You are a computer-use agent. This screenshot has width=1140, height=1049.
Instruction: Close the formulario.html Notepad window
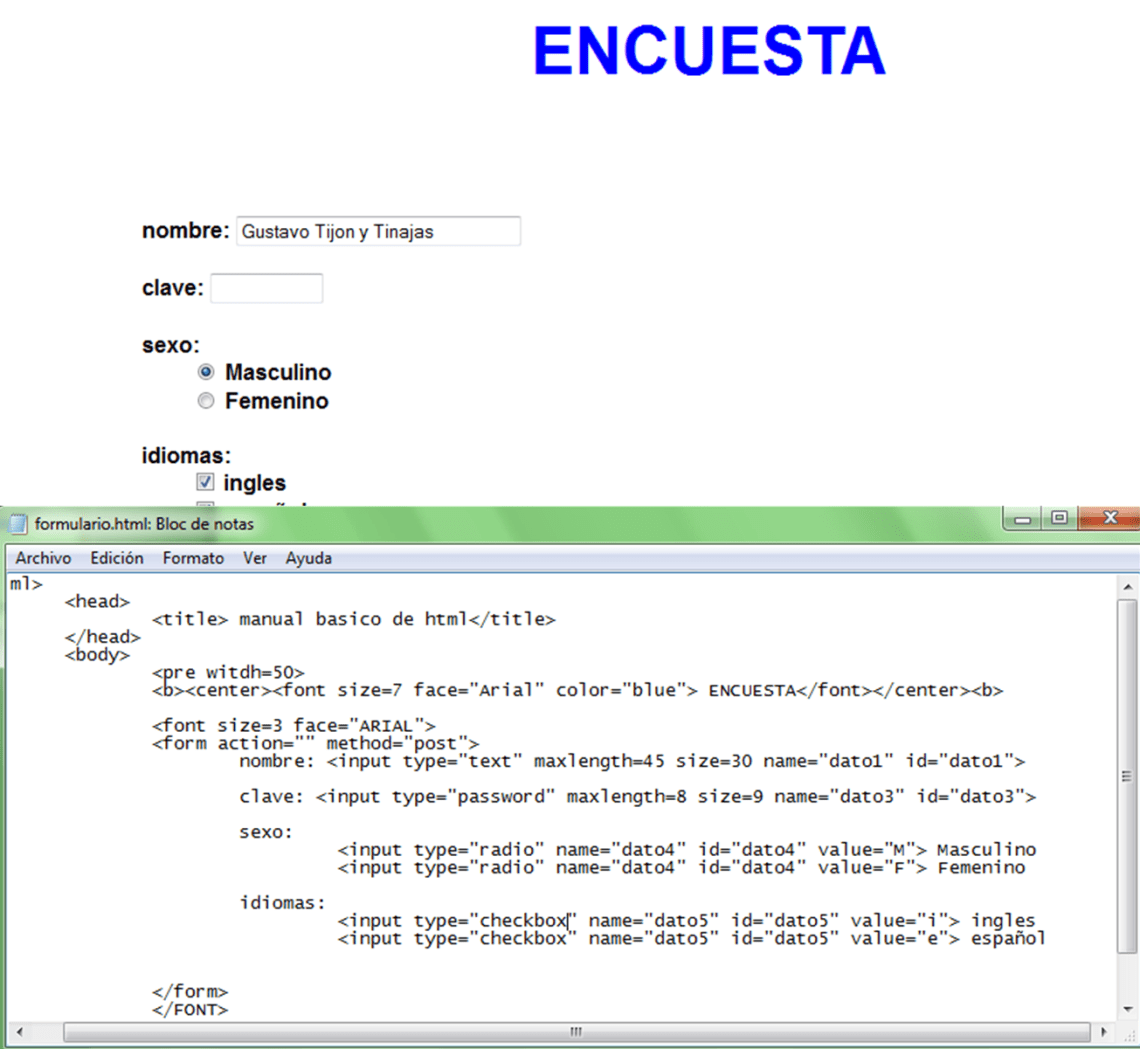coord(1107,519)
